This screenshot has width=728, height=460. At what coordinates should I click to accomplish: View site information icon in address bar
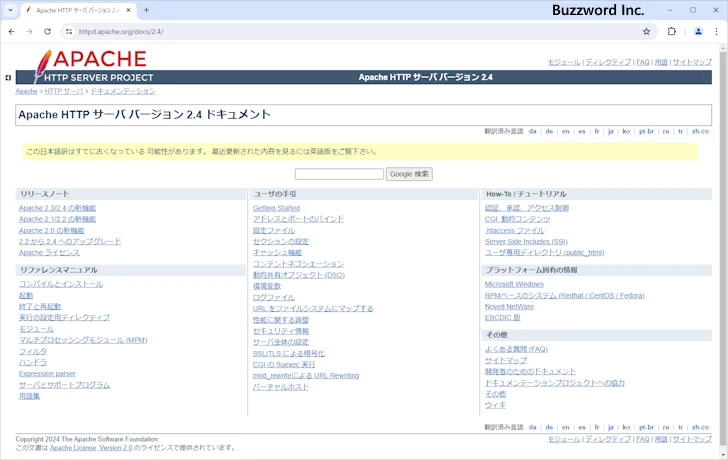[x=69, y=32]
